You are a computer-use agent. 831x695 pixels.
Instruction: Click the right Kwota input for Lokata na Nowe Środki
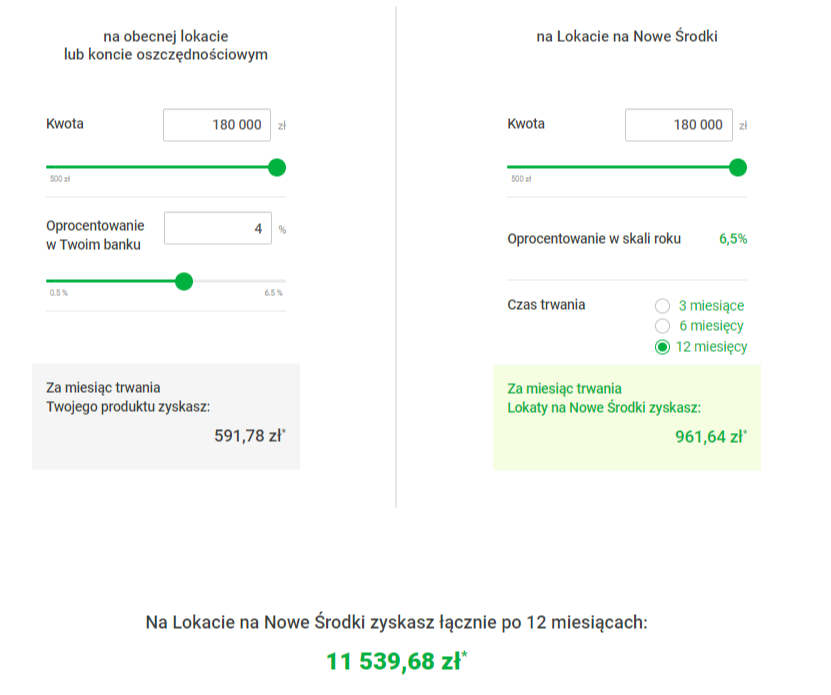click(x=678, y=125)
